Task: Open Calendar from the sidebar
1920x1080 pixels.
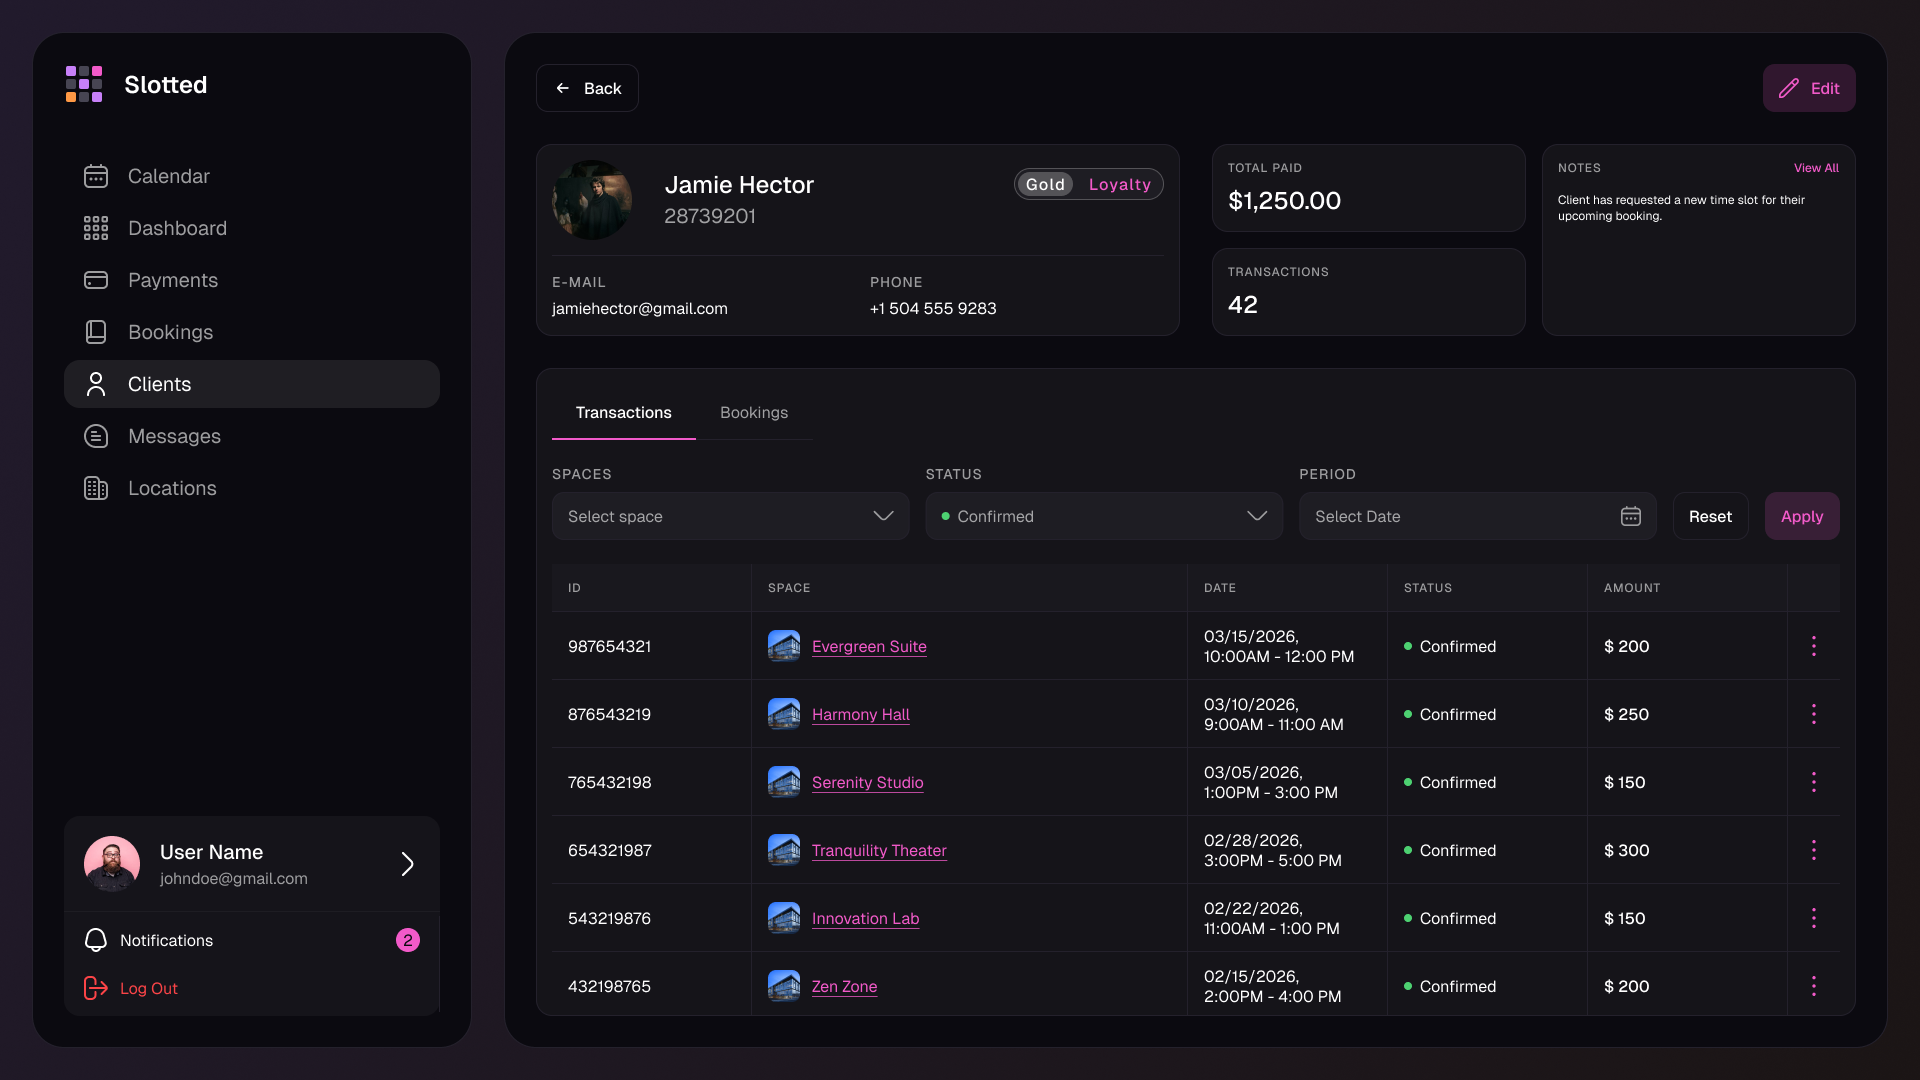Action: (252, 176)
